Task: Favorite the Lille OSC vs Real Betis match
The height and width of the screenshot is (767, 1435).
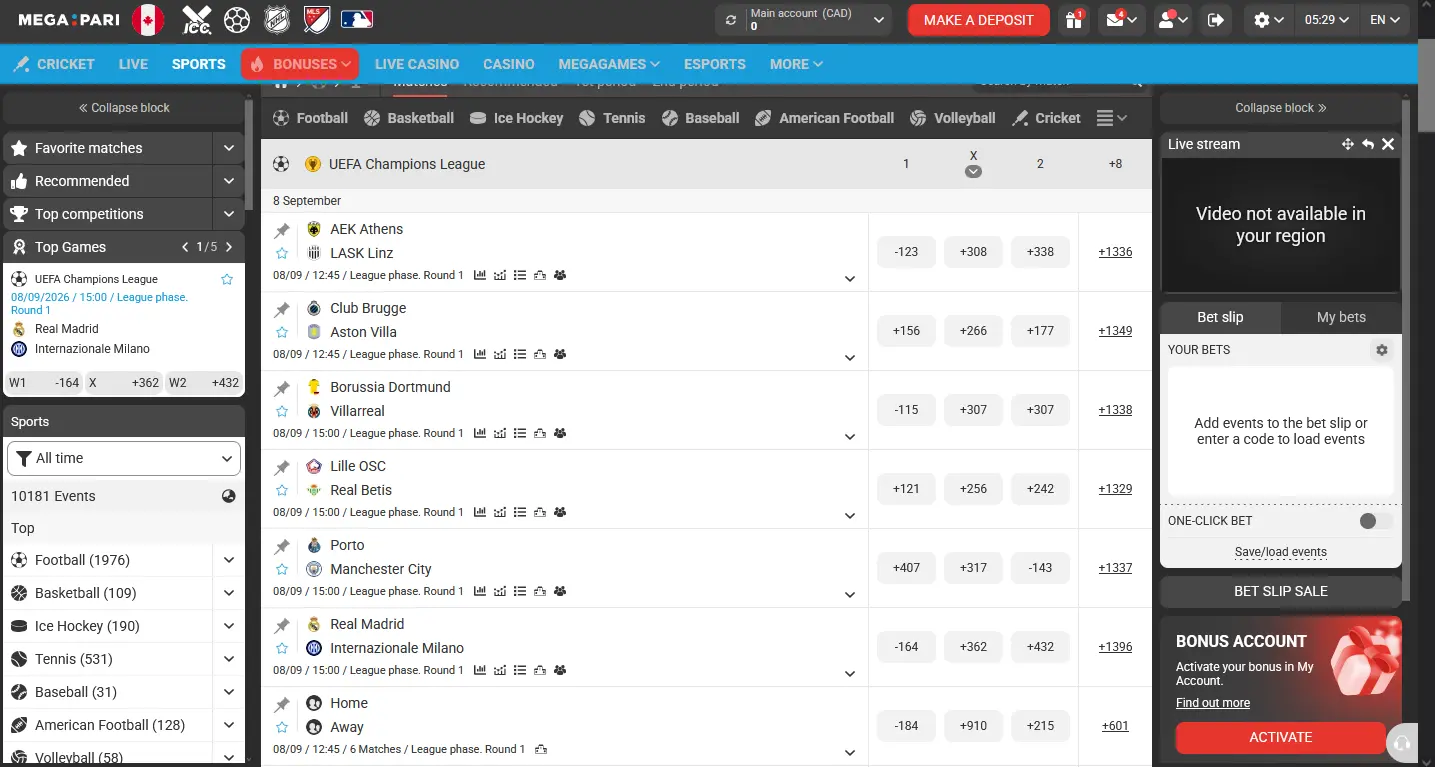Action: 282,490
